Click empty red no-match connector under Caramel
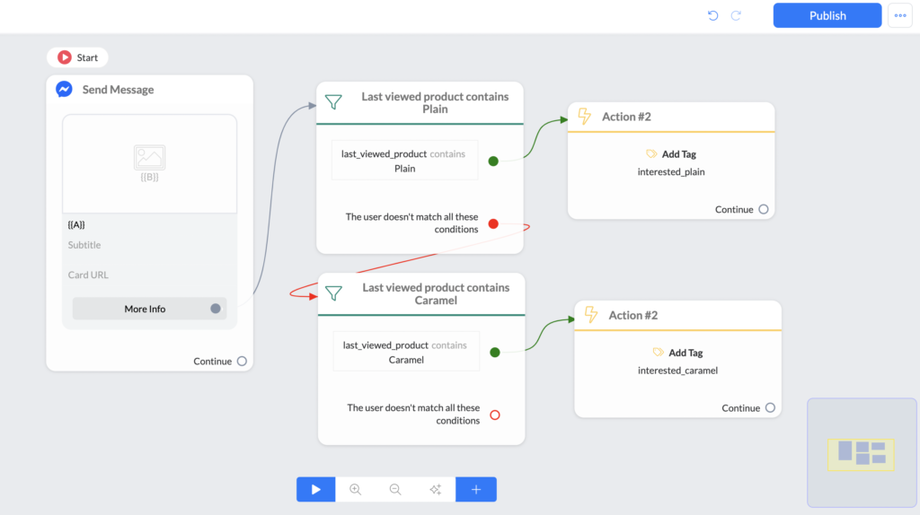 (495, 415)
